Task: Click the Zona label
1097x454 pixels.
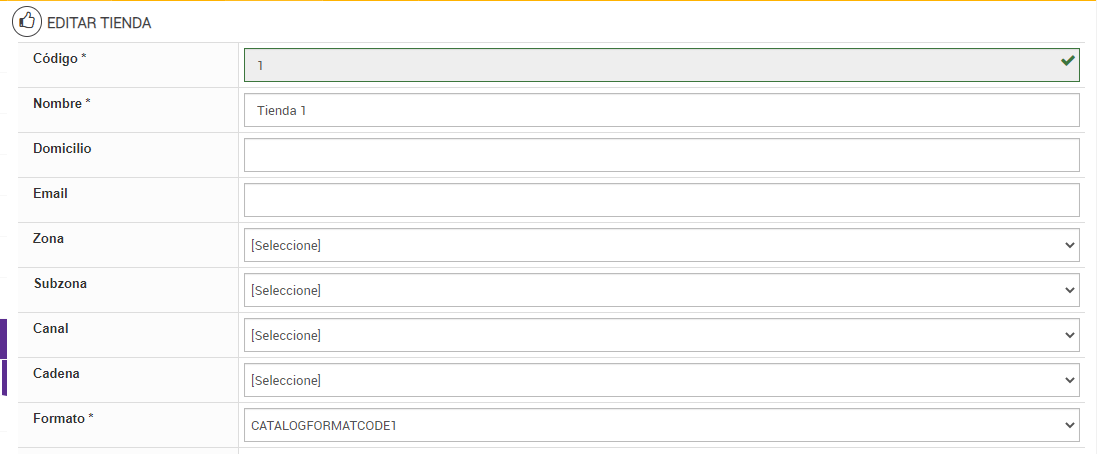Action: coord(48,238)
